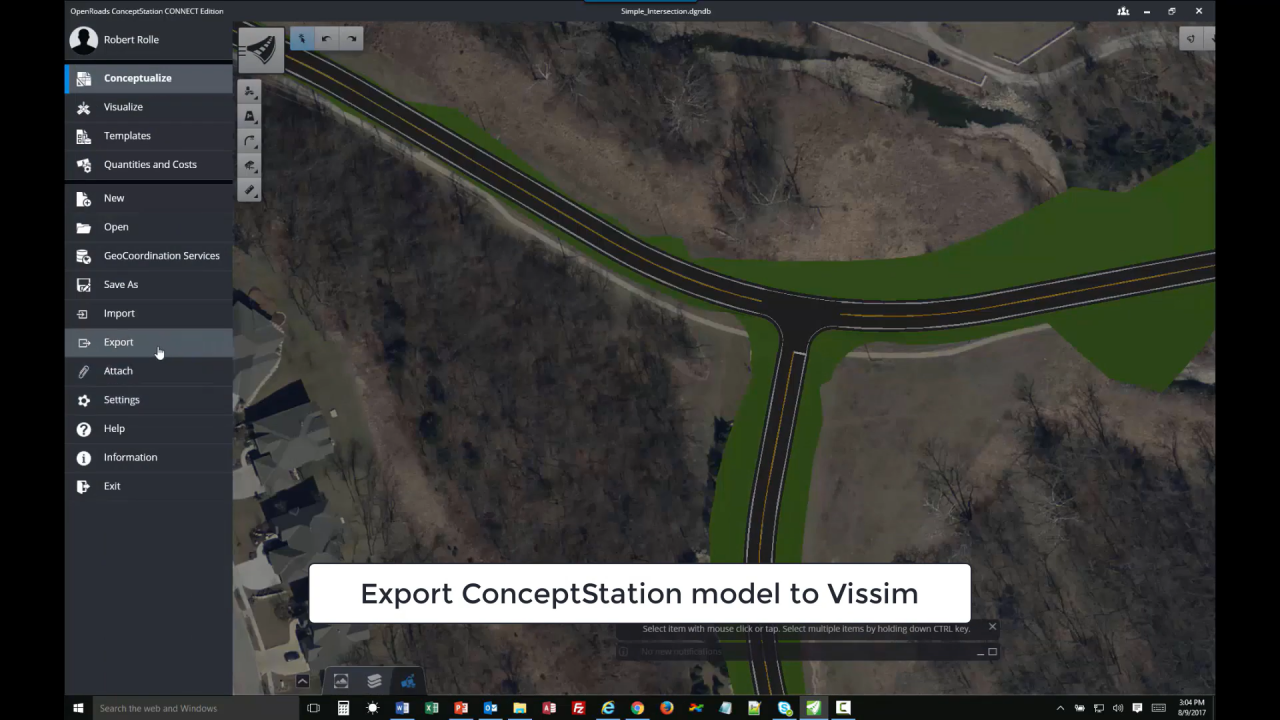Viewport: 1280px width, 720px height.
Task: Open Information in the backstage menu
Action: 149,457
